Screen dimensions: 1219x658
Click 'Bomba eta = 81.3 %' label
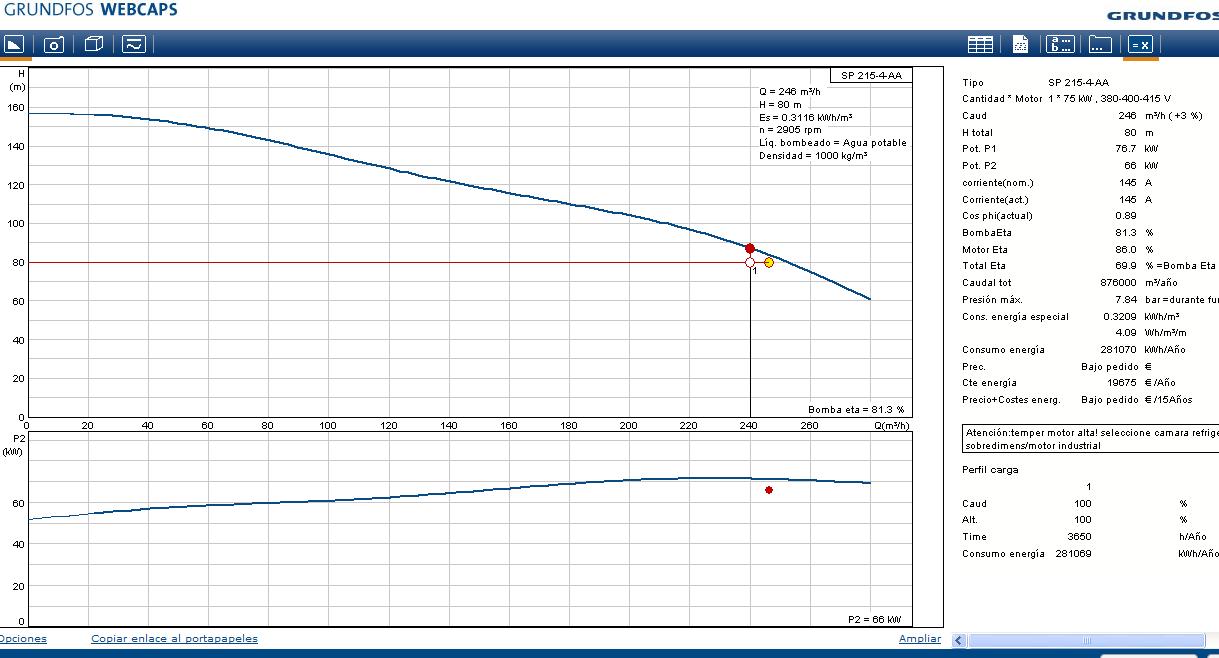tap(856, 410)
